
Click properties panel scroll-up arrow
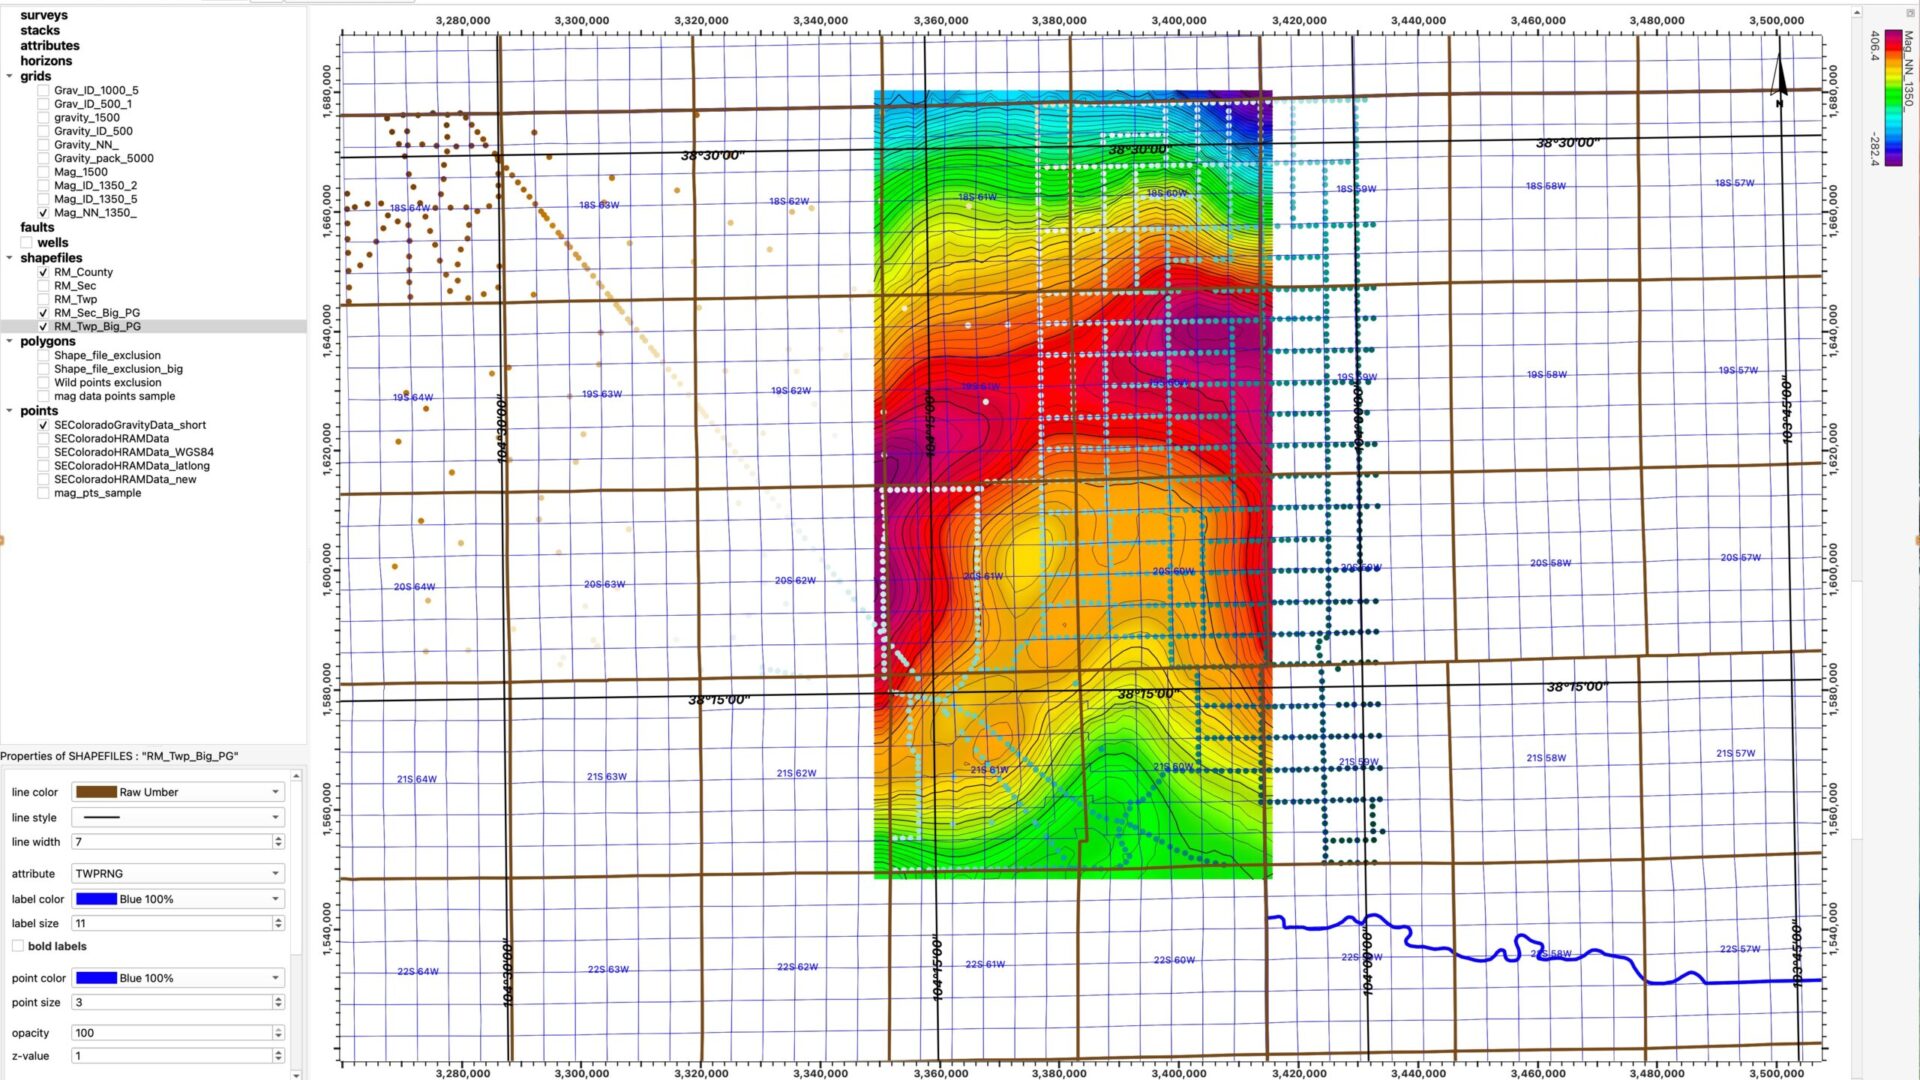pos(296,776)
